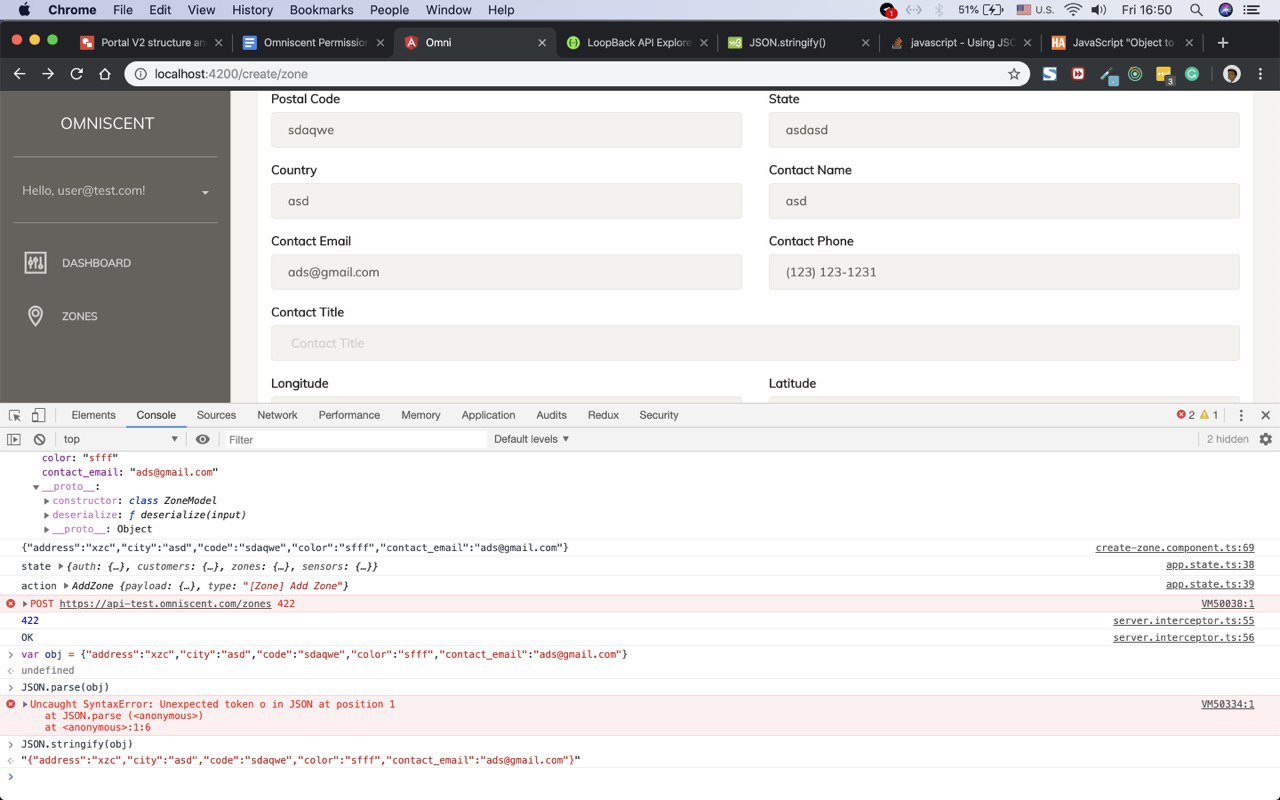Expand the POST 422 error entry
Viewport: 1280px width, 800px height.
coord(26,604)
